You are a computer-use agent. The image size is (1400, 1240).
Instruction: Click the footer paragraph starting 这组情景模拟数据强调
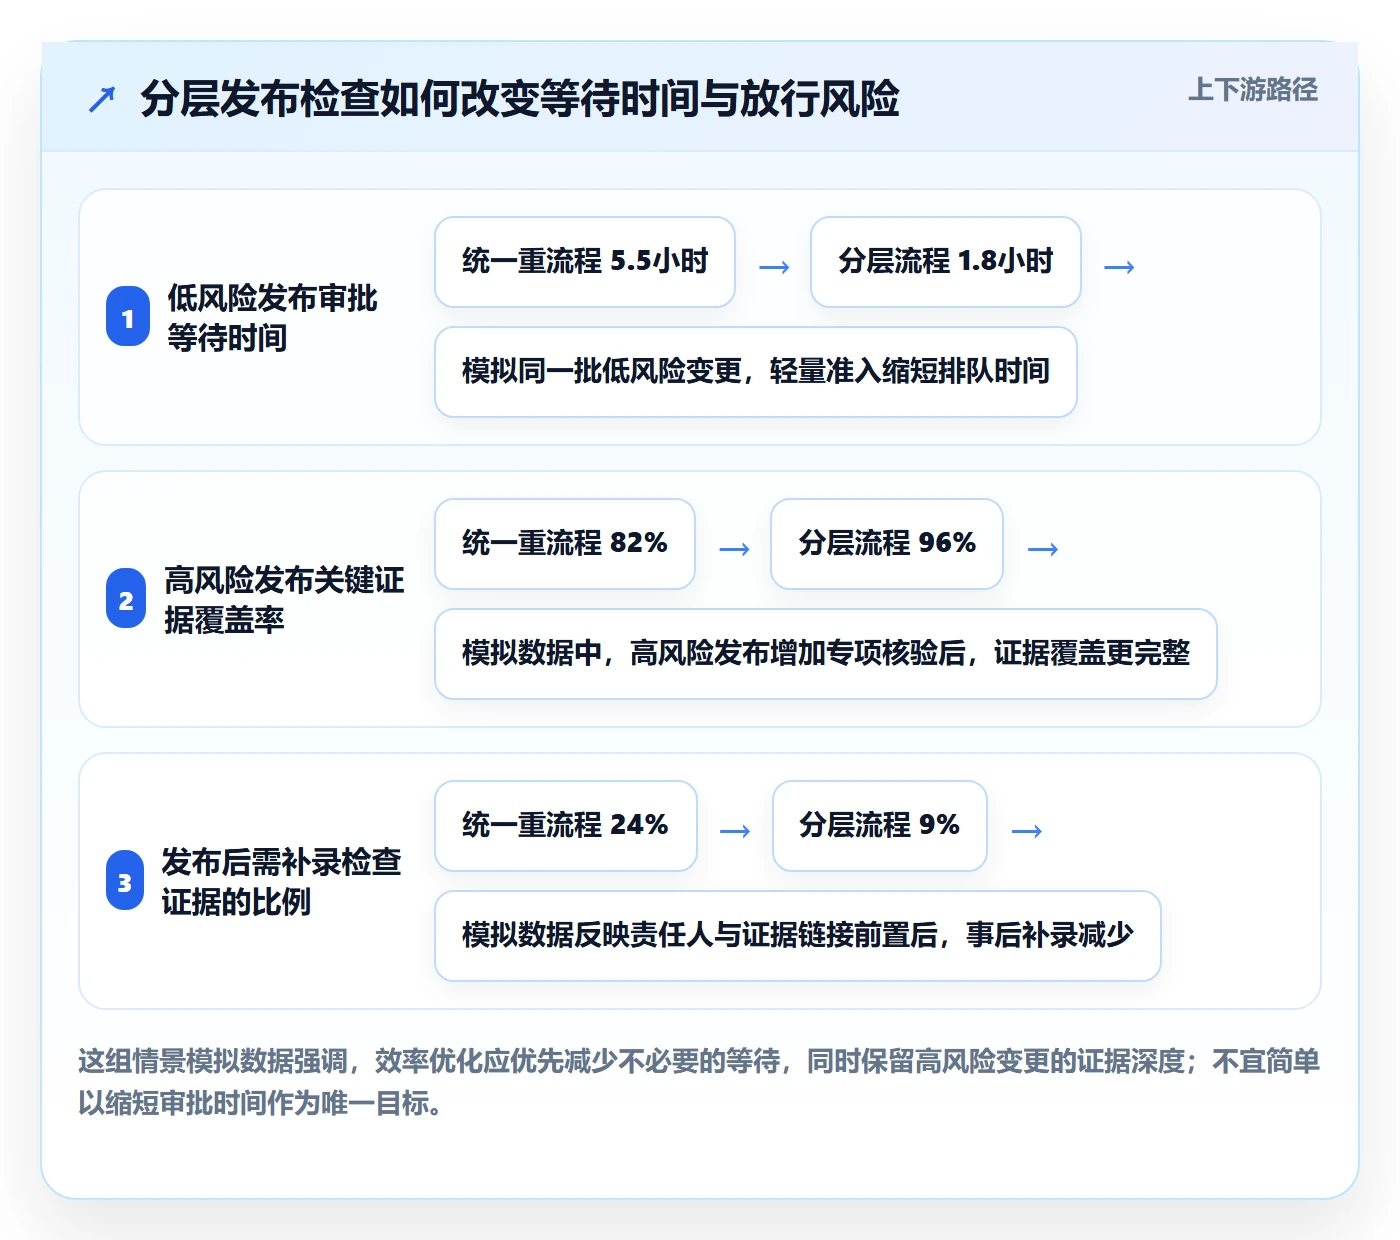[x=699, y=1082]
